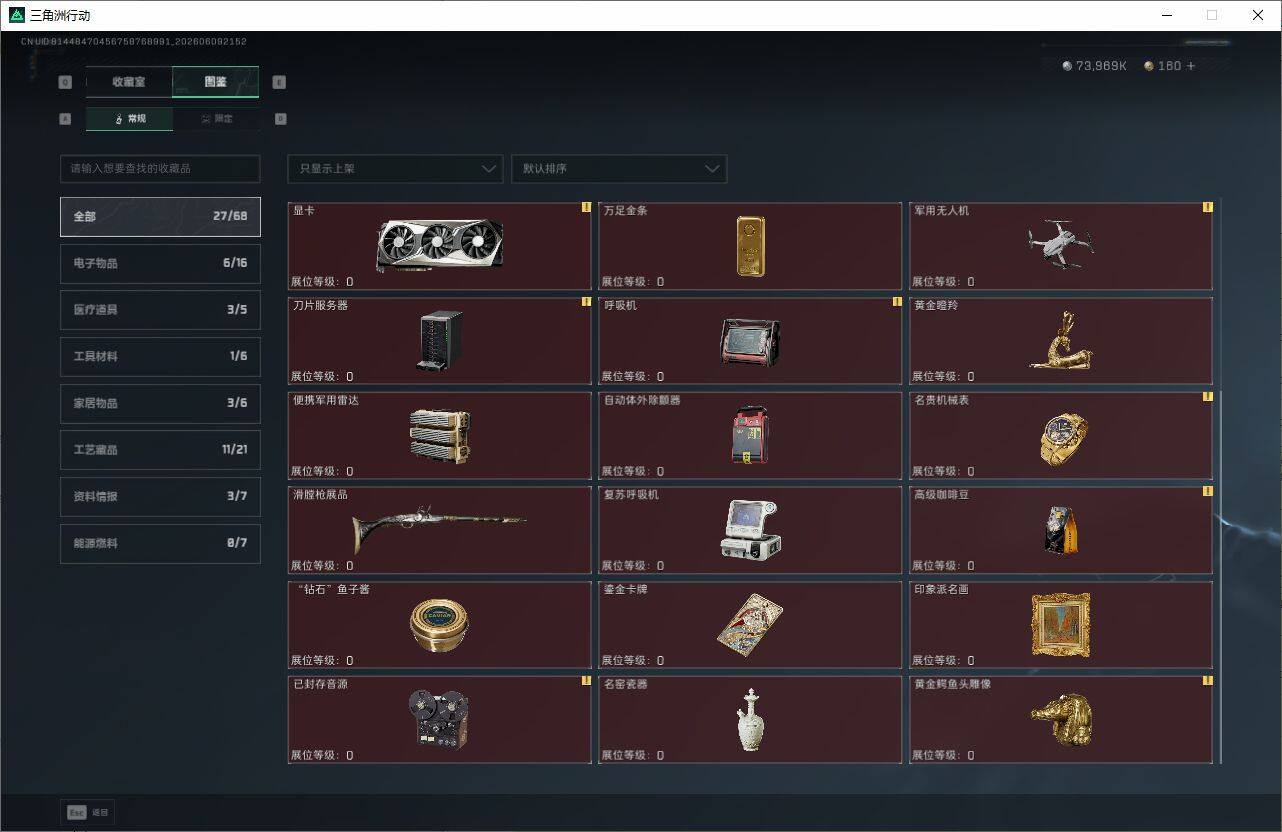Select the 自动体外除颤器 defibrillator item

(x=750, y=436)
